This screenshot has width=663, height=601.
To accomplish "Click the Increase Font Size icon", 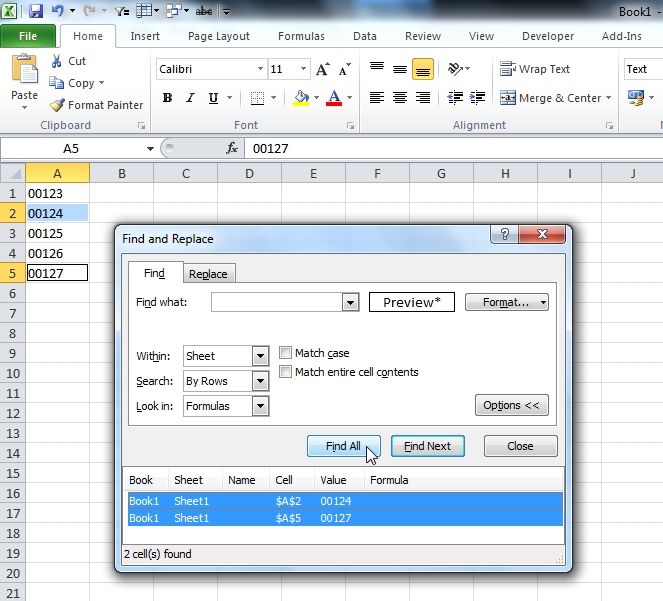I will (322, 70).
